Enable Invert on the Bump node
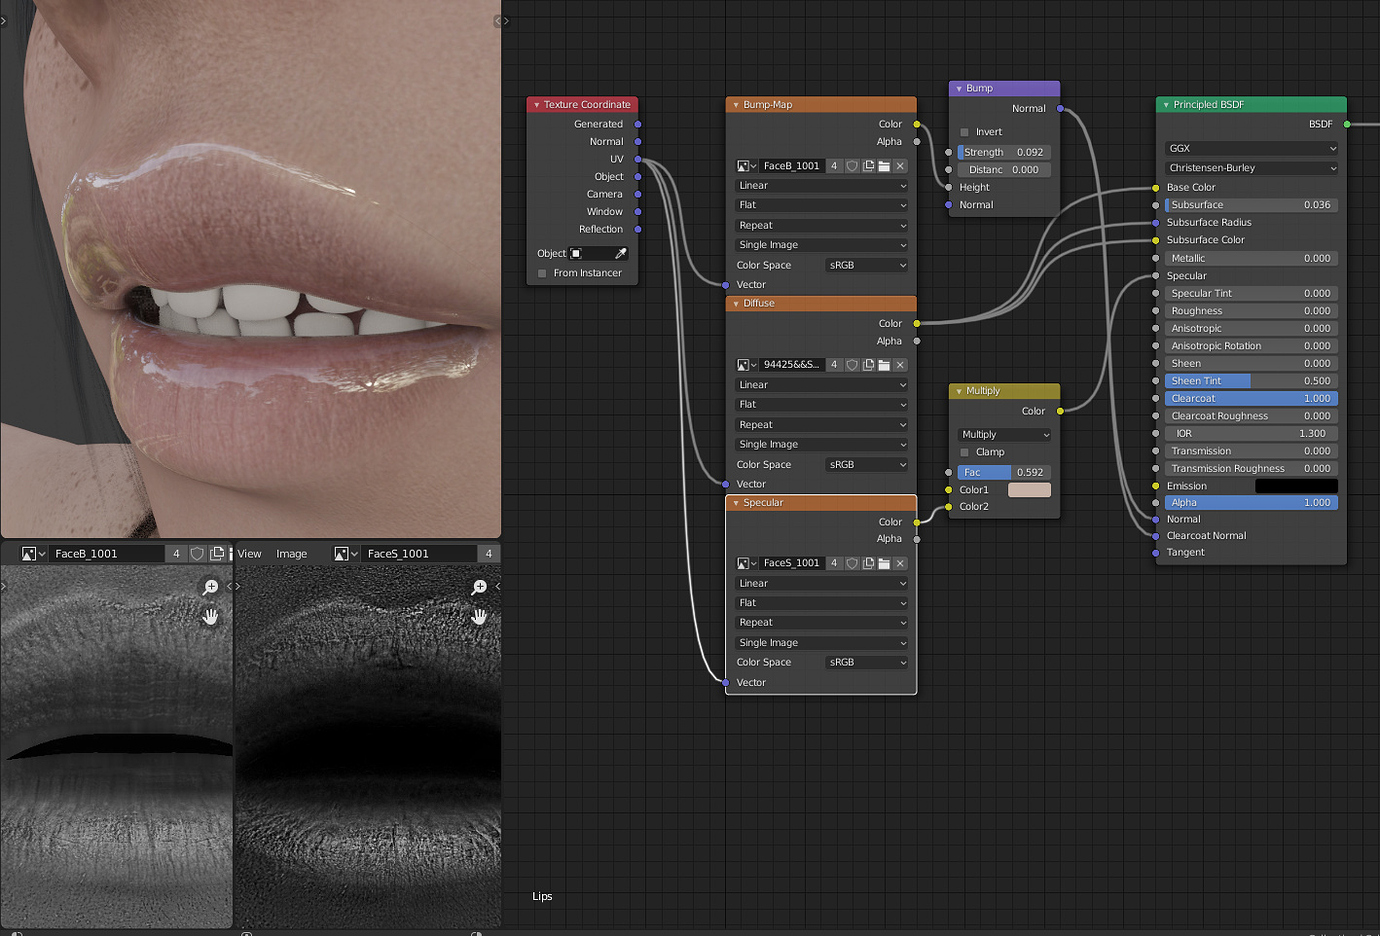Viewport: 1380px width, 936px height. coord(964,131)
